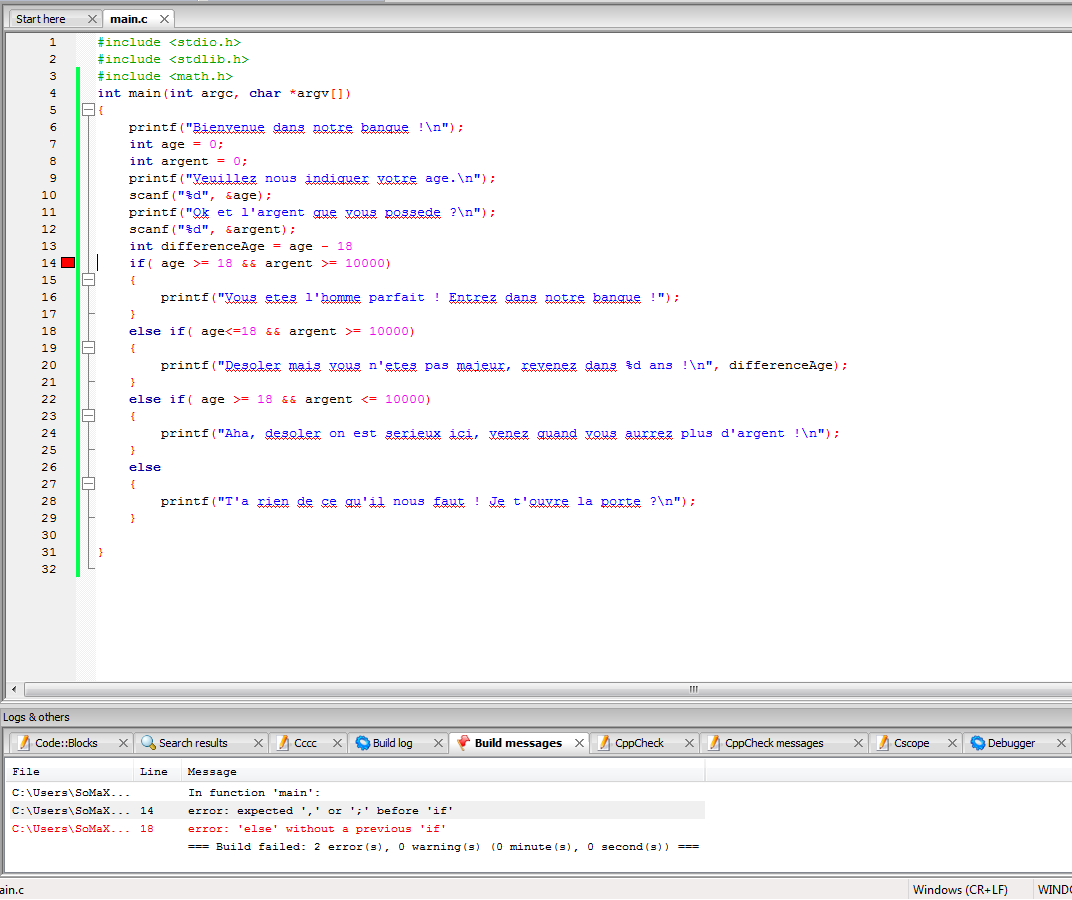Toggle a breakpoint on line 6
The width and height of the screenshot is (1072, 900).
click(67, 127)
